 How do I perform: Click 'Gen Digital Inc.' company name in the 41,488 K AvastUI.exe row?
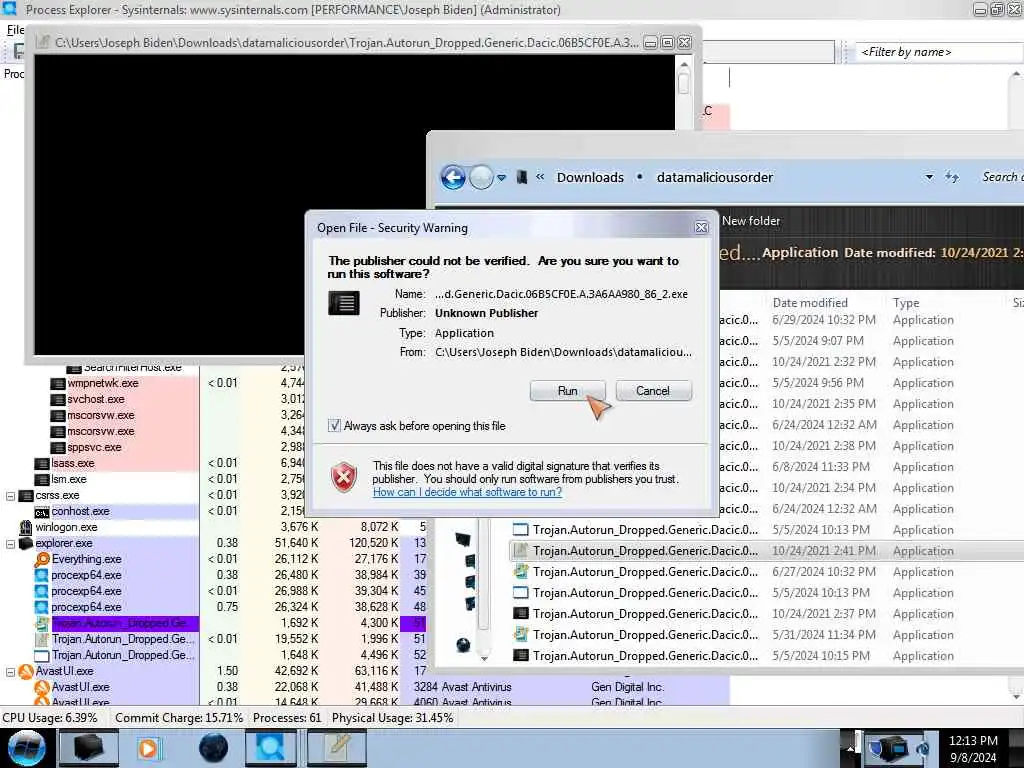628,687
